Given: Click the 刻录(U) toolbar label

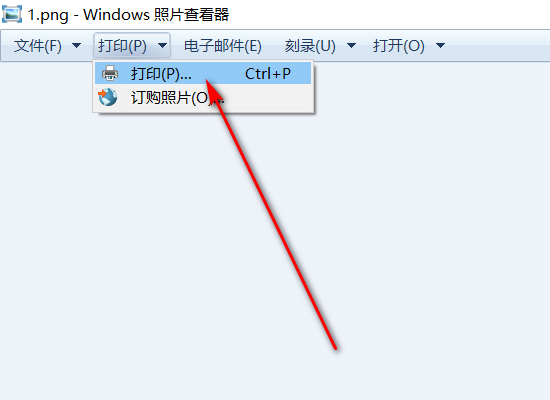Looking at the screenshot, I should tap(310, 46).
